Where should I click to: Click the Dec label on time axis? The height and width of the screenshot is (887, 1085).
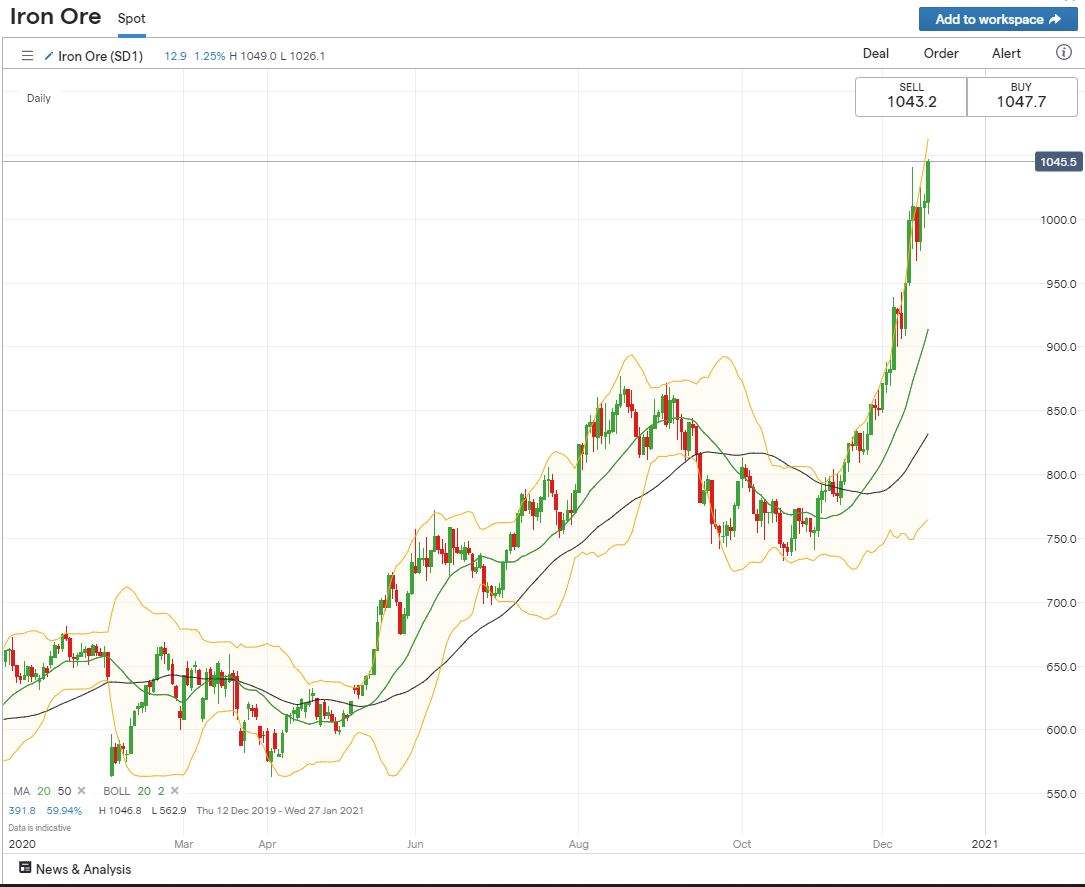pos(882,844)
